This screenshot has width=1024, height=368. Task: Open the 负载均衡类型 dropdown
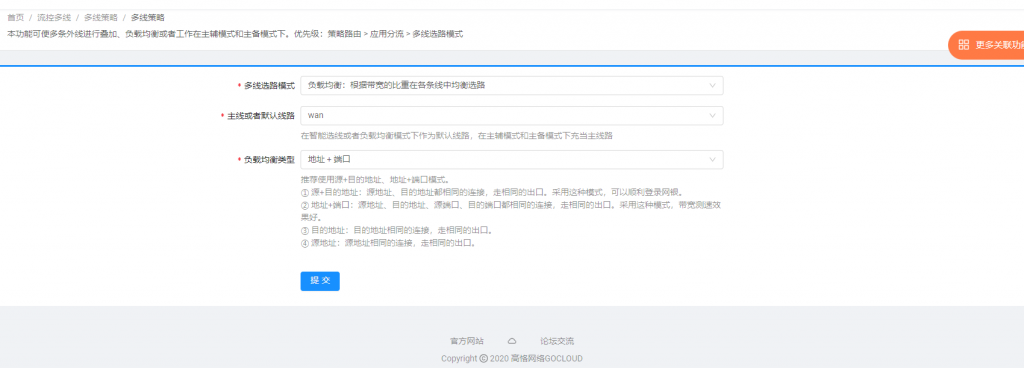click(x=511, y=159)
